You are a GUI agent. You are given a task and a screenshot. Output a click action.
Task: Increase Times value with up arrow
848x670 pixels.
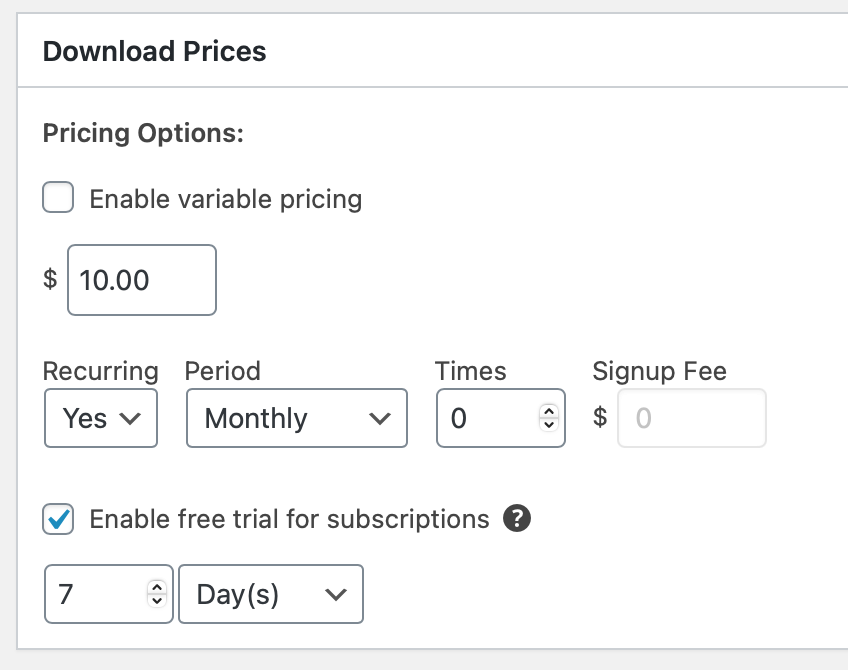[x=549, y=412]
